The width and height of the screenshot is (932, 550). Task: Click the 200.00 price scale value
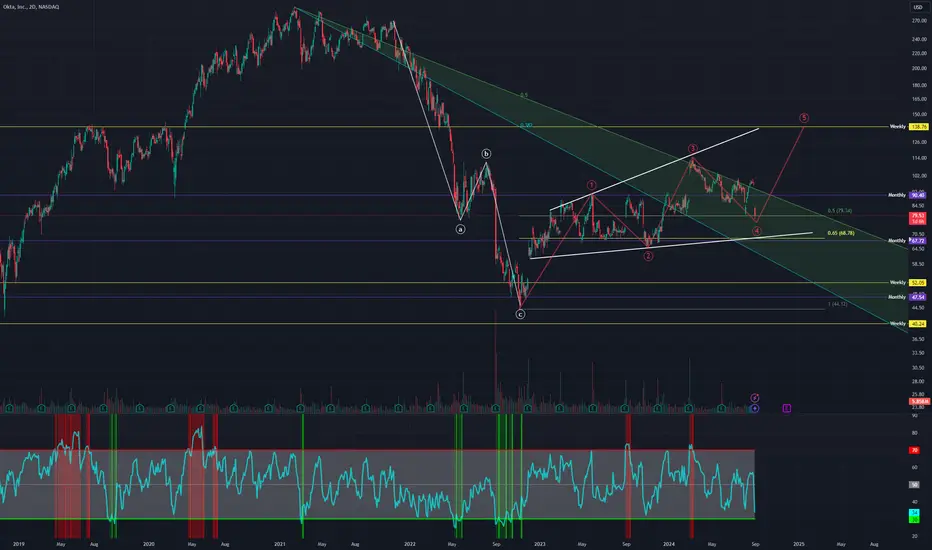pyautogui.click(x=919, y=68)
